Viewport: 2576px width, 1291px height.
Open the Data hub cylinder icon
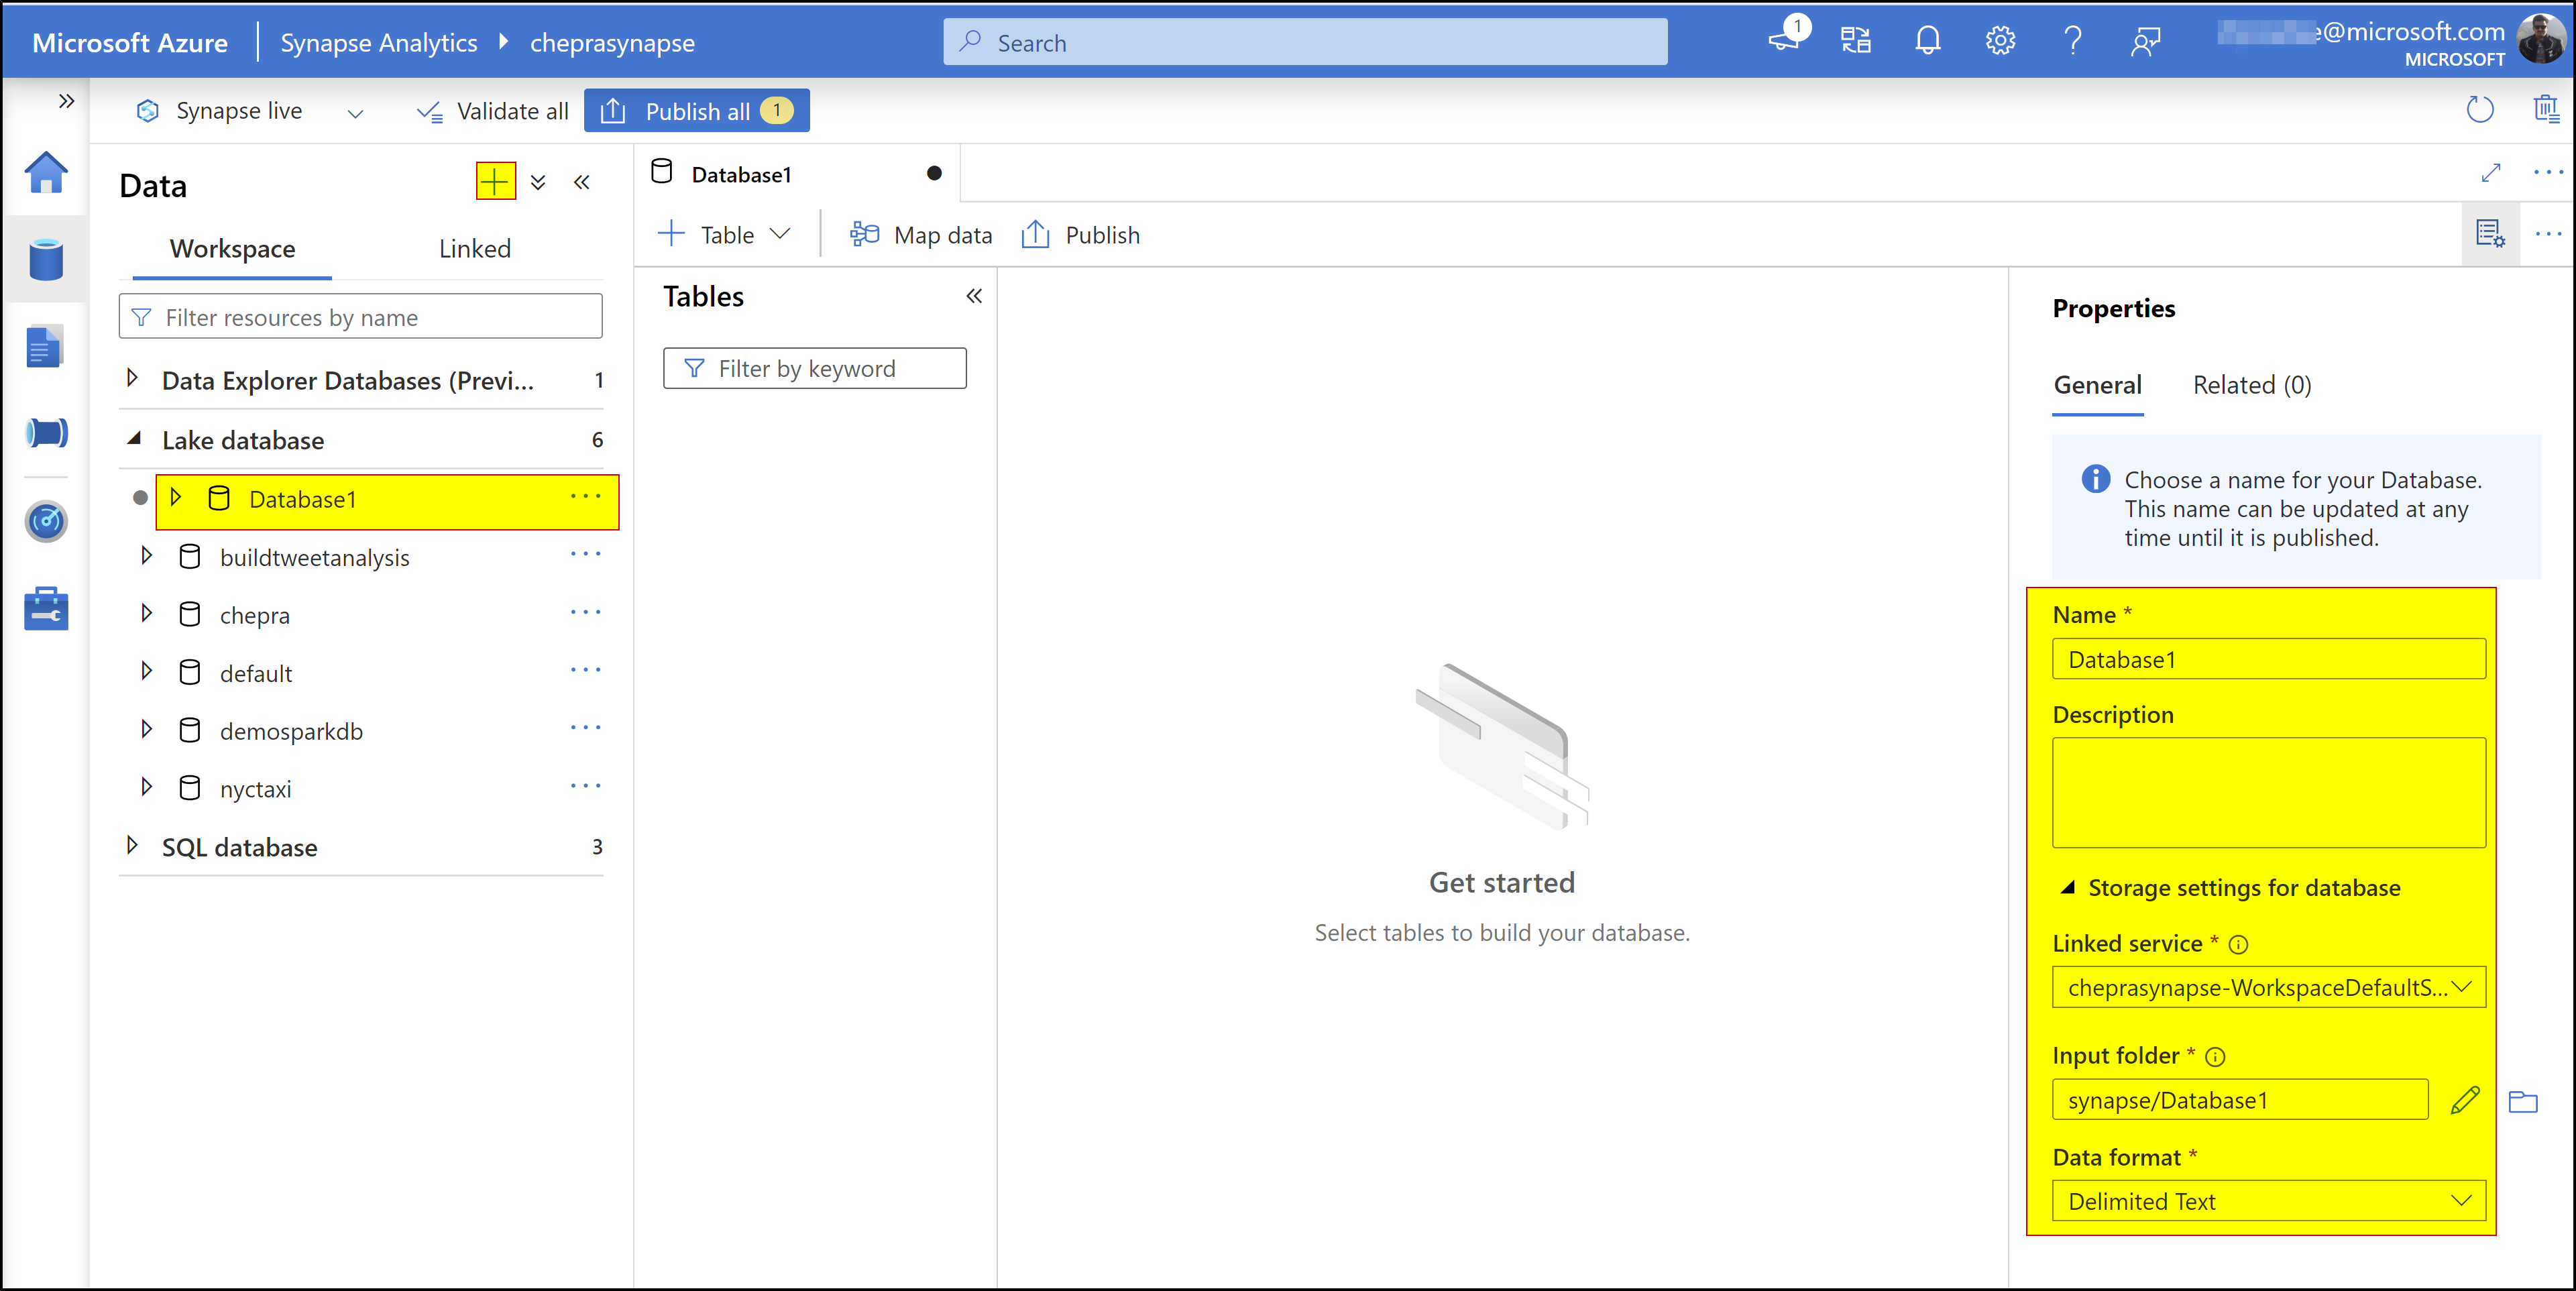46,260
